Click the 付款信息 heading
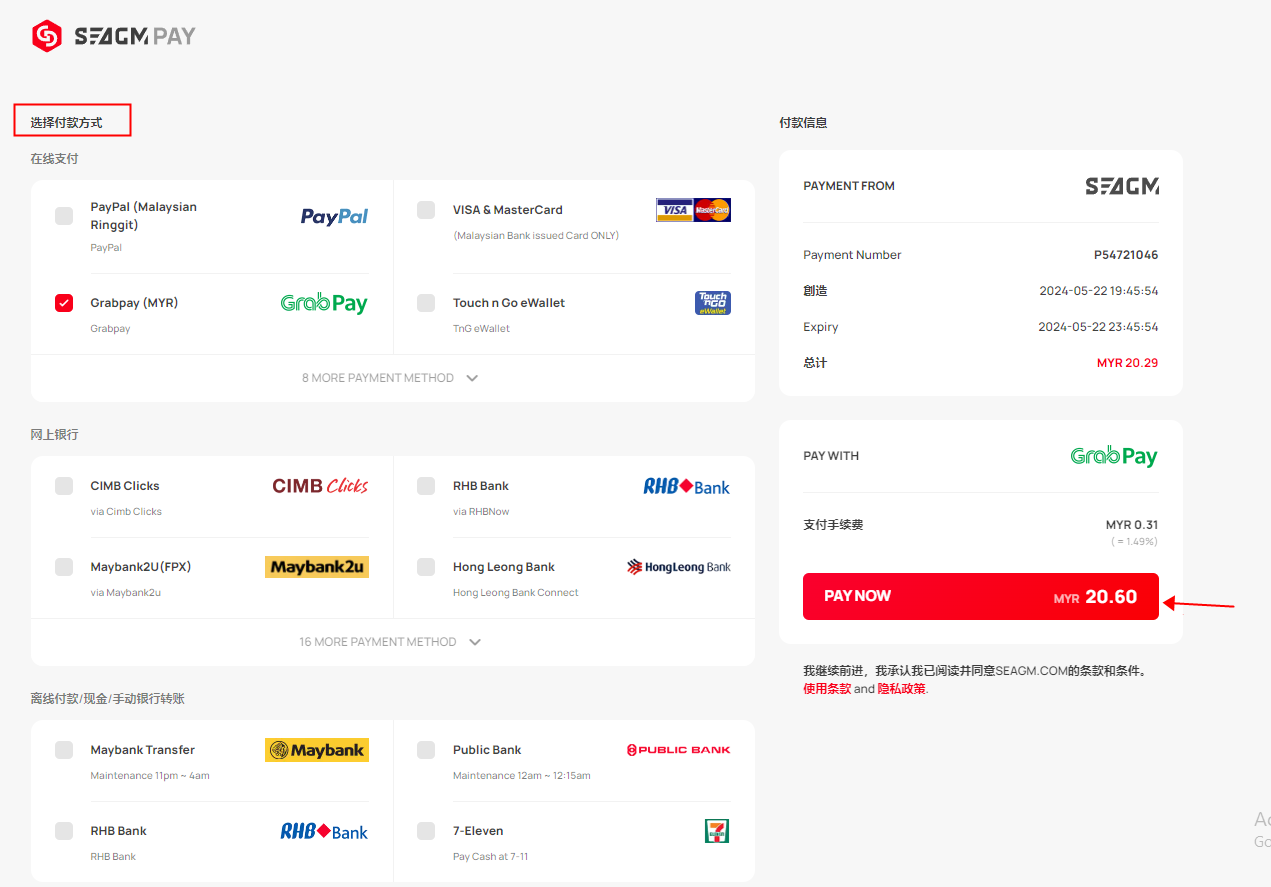The image size is (1271, 887). pyautogui.click(x=803, y=123)
